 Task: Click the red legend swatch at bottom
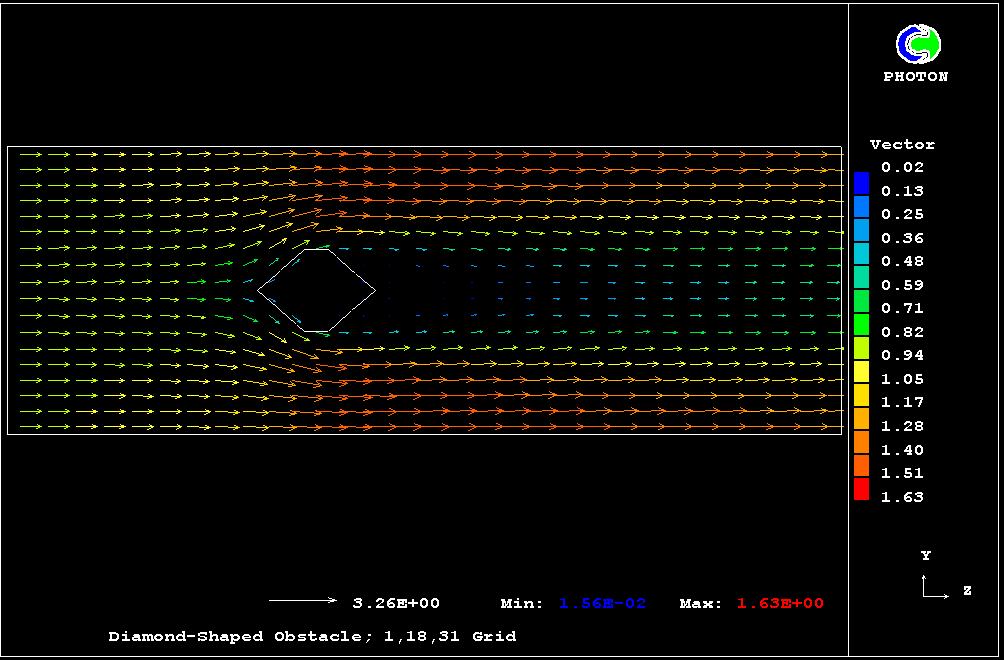861,489
